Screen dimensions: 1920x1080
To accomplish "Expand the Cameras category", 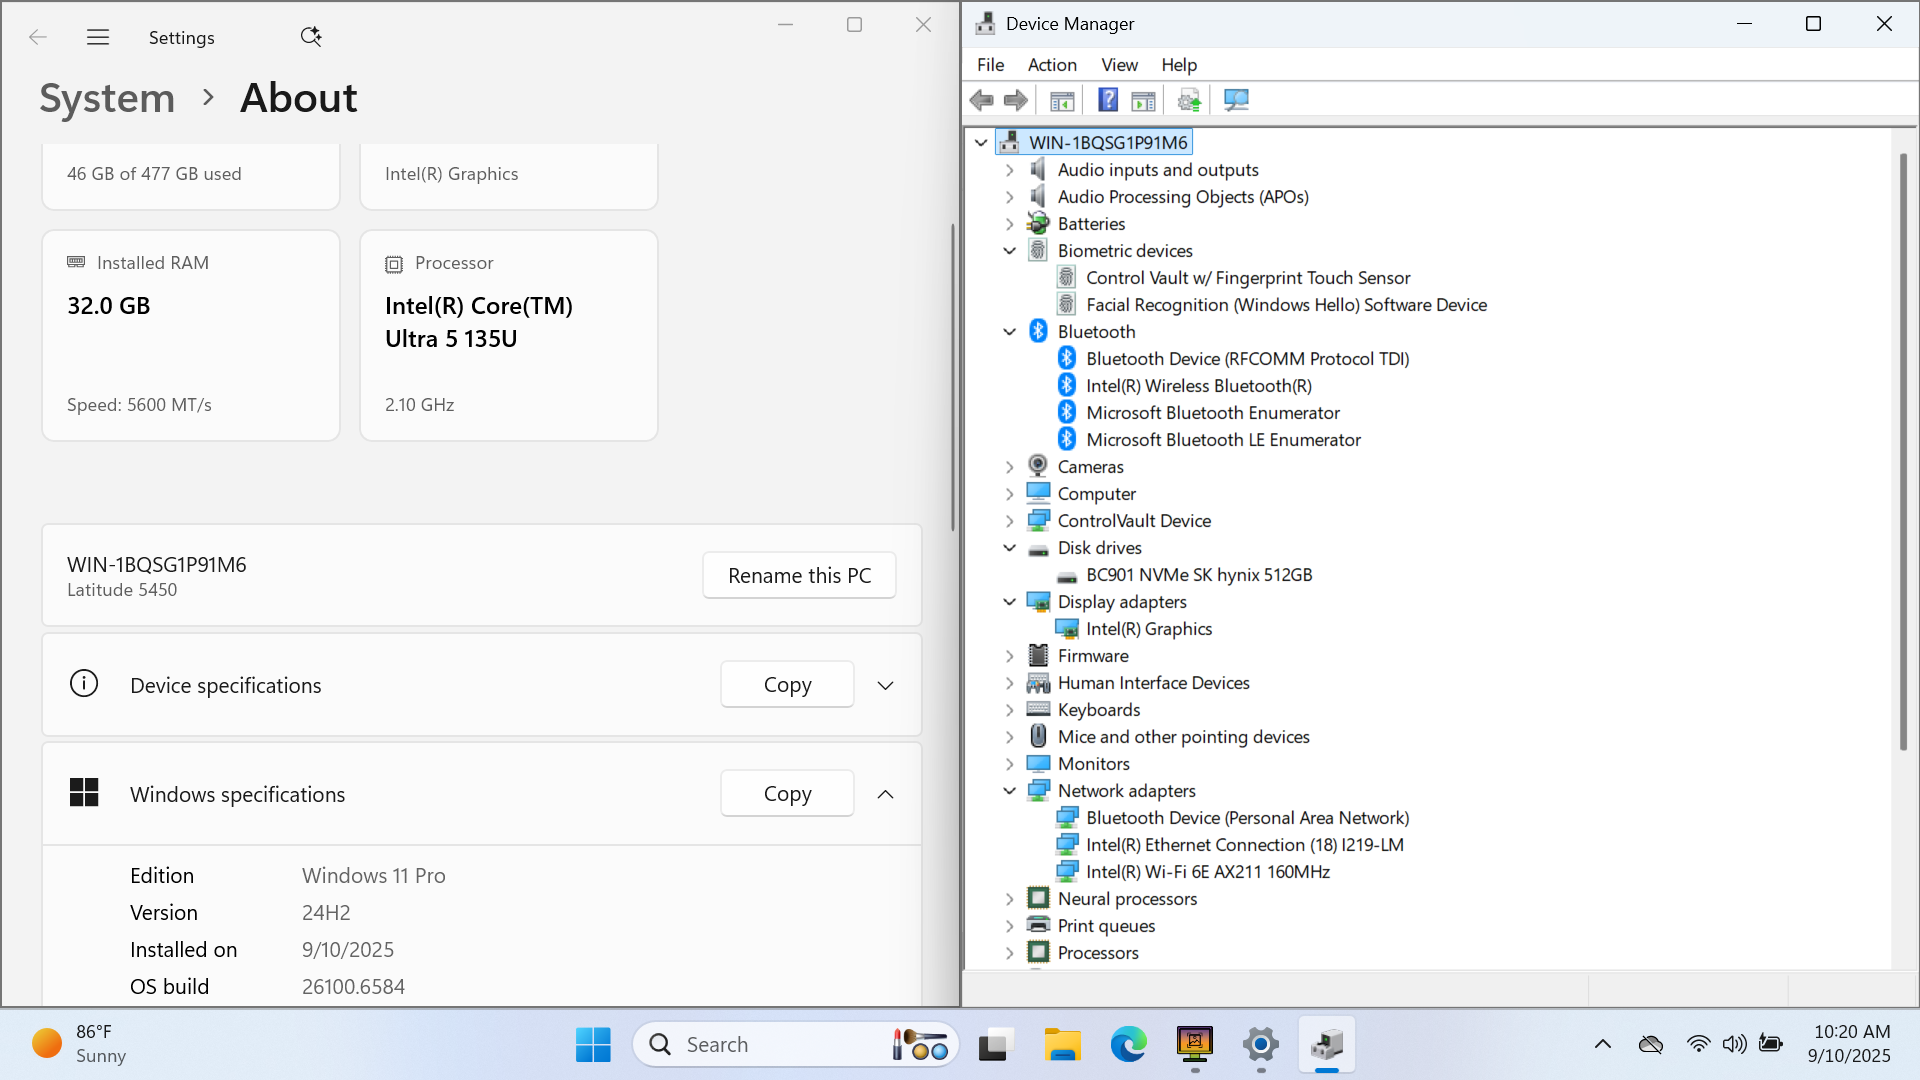I will click(1010, 467).
